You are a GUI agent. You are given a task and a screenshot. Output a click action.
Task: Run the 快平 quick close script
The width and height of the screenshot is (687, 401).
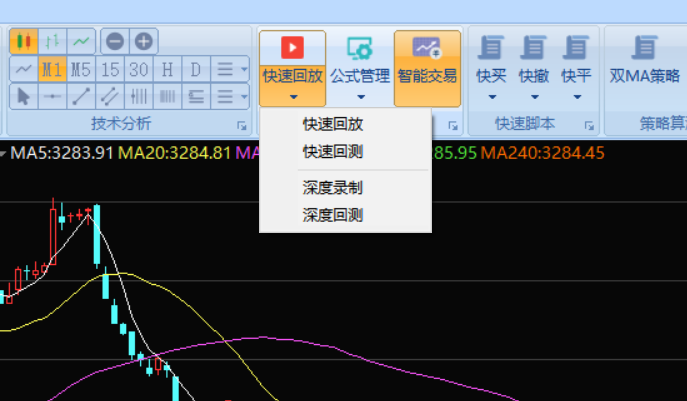pyautogui.click(x=576, y=59)
